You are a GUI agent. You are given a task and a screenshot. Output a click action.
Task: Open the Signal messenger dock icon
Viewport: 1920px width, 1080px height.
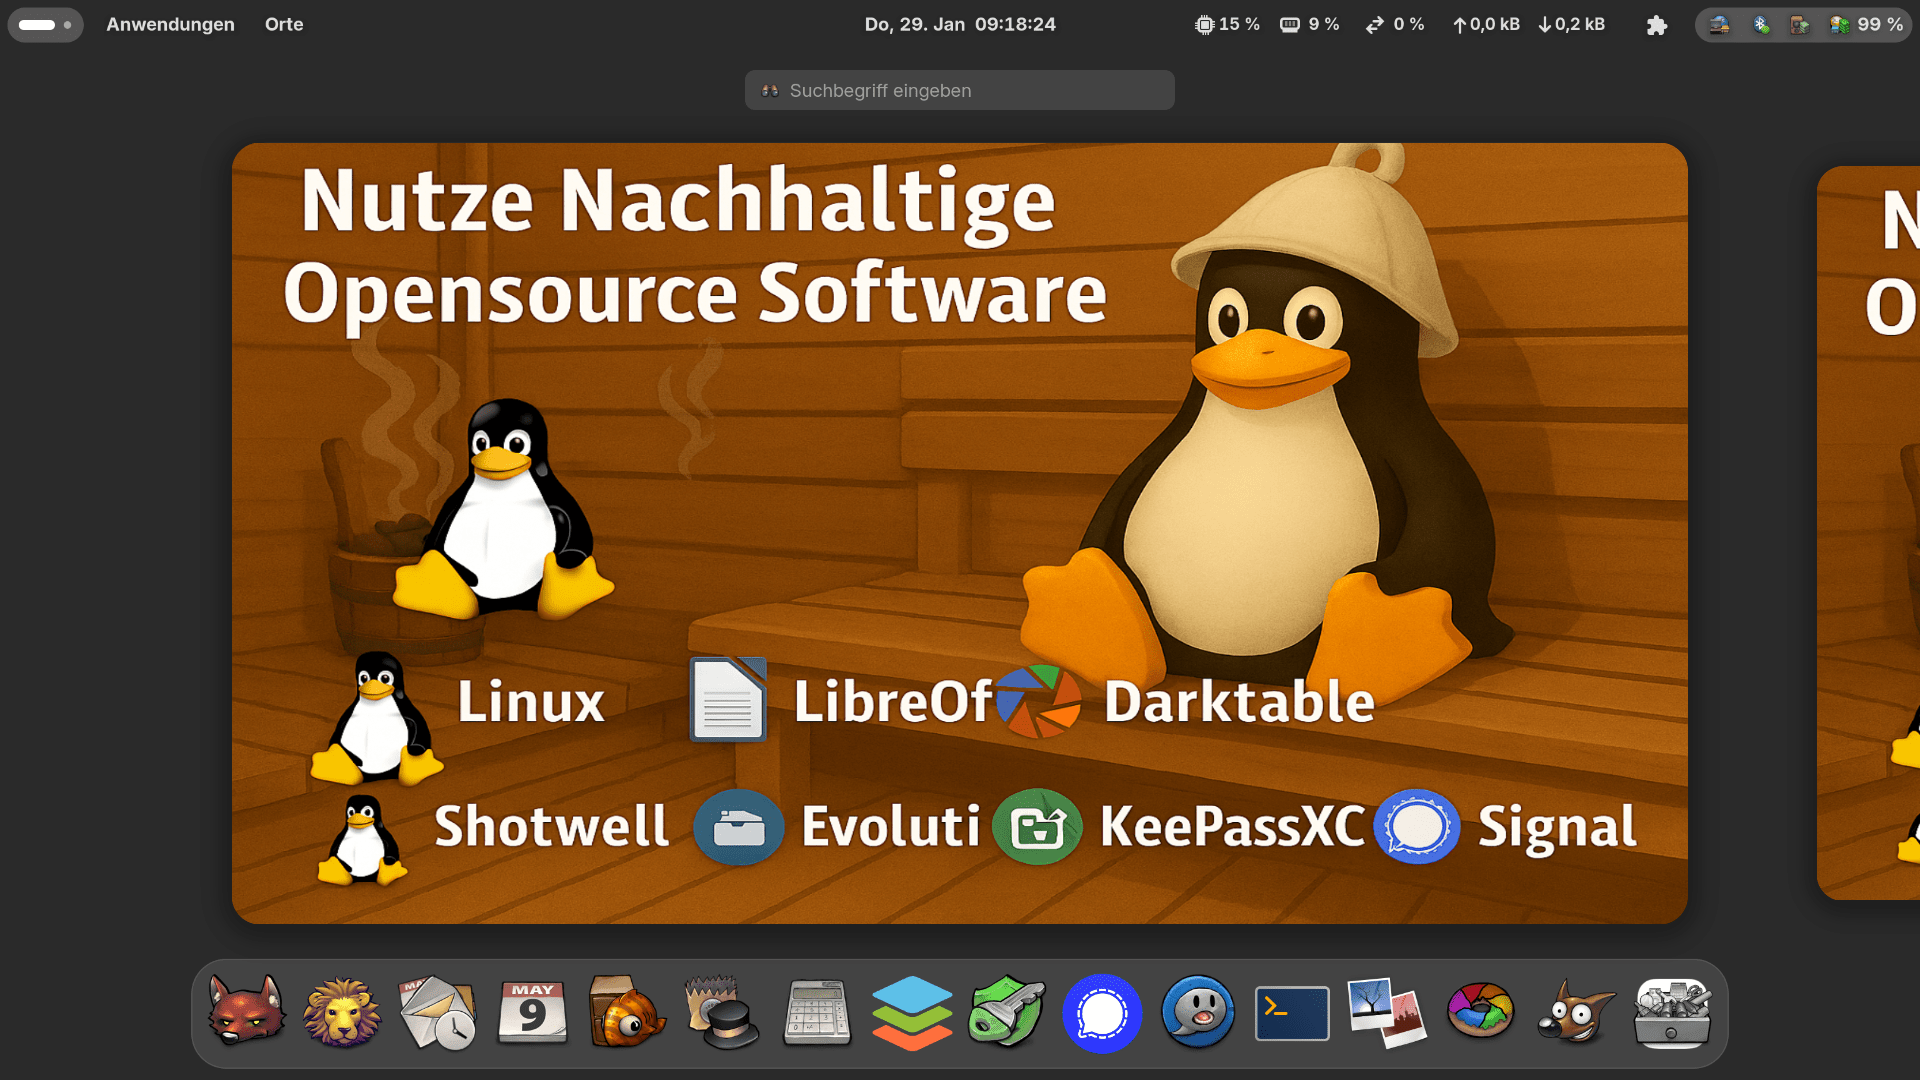1102,1014
